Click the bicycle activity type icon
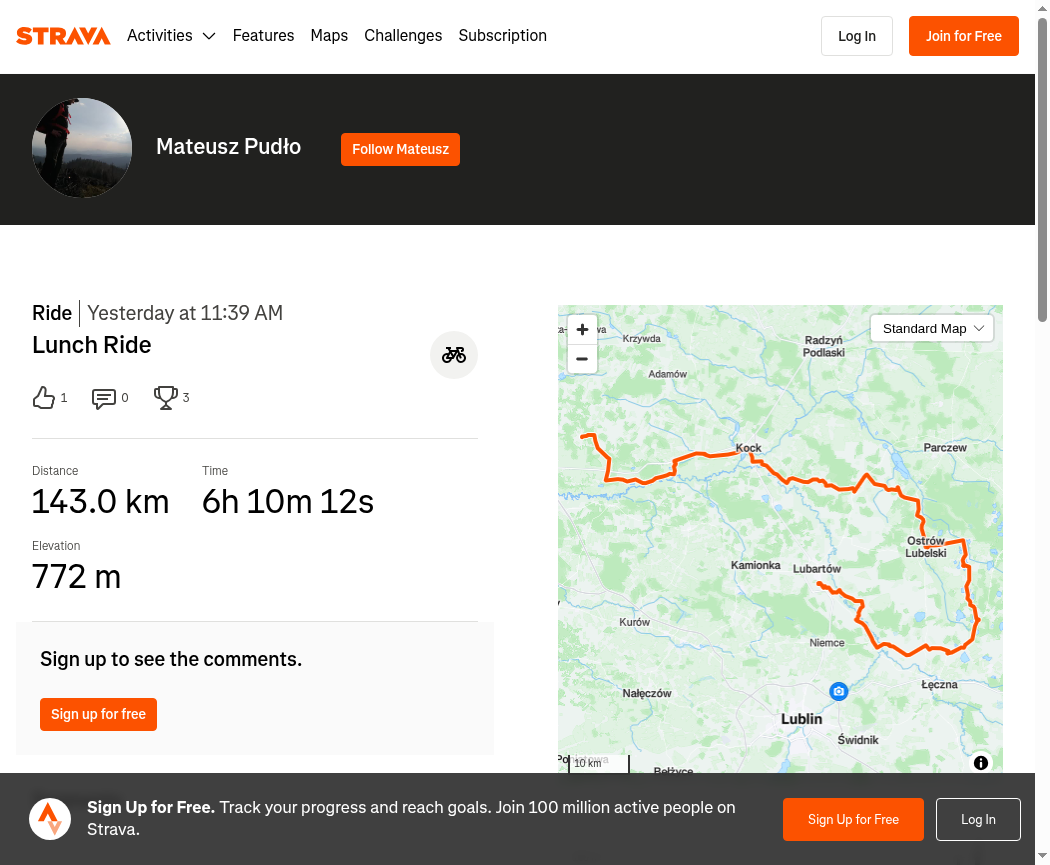Screen dimensions: 1050x865 [453, 355]
